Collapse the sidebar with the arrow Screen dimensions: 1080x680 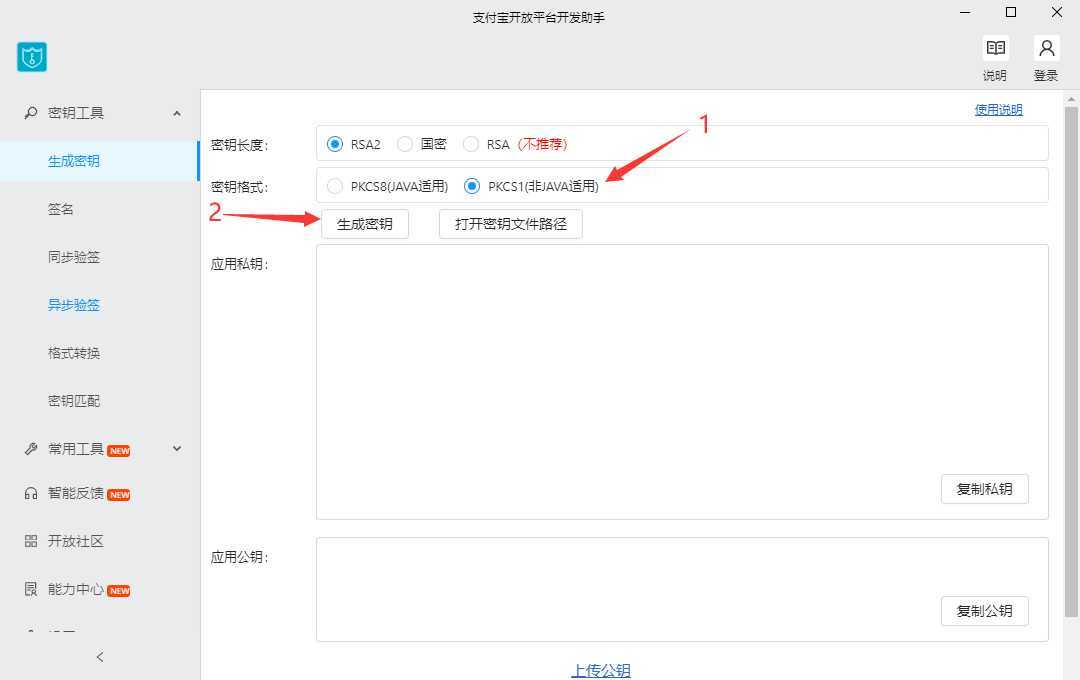click(x=99, y=657)
